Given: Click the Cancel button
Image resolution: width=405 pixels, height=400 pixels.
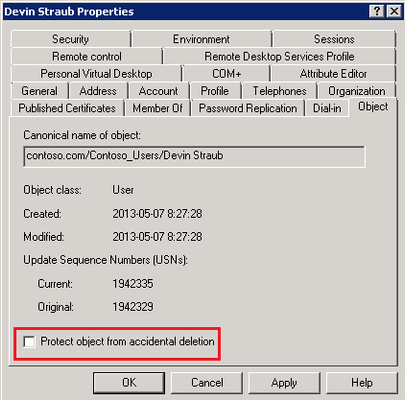Looking at the screenshot, I should [x=207, y=383].
